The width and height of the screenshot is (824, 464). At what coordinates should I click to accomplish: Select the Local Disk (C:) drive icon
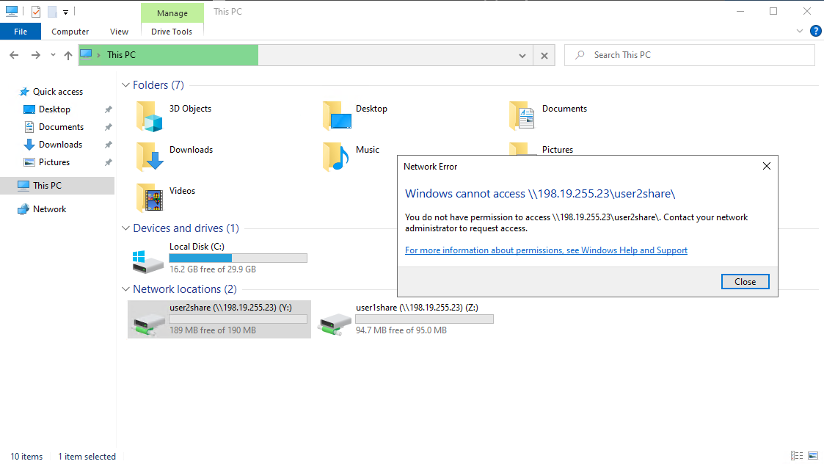click(148, 261)
